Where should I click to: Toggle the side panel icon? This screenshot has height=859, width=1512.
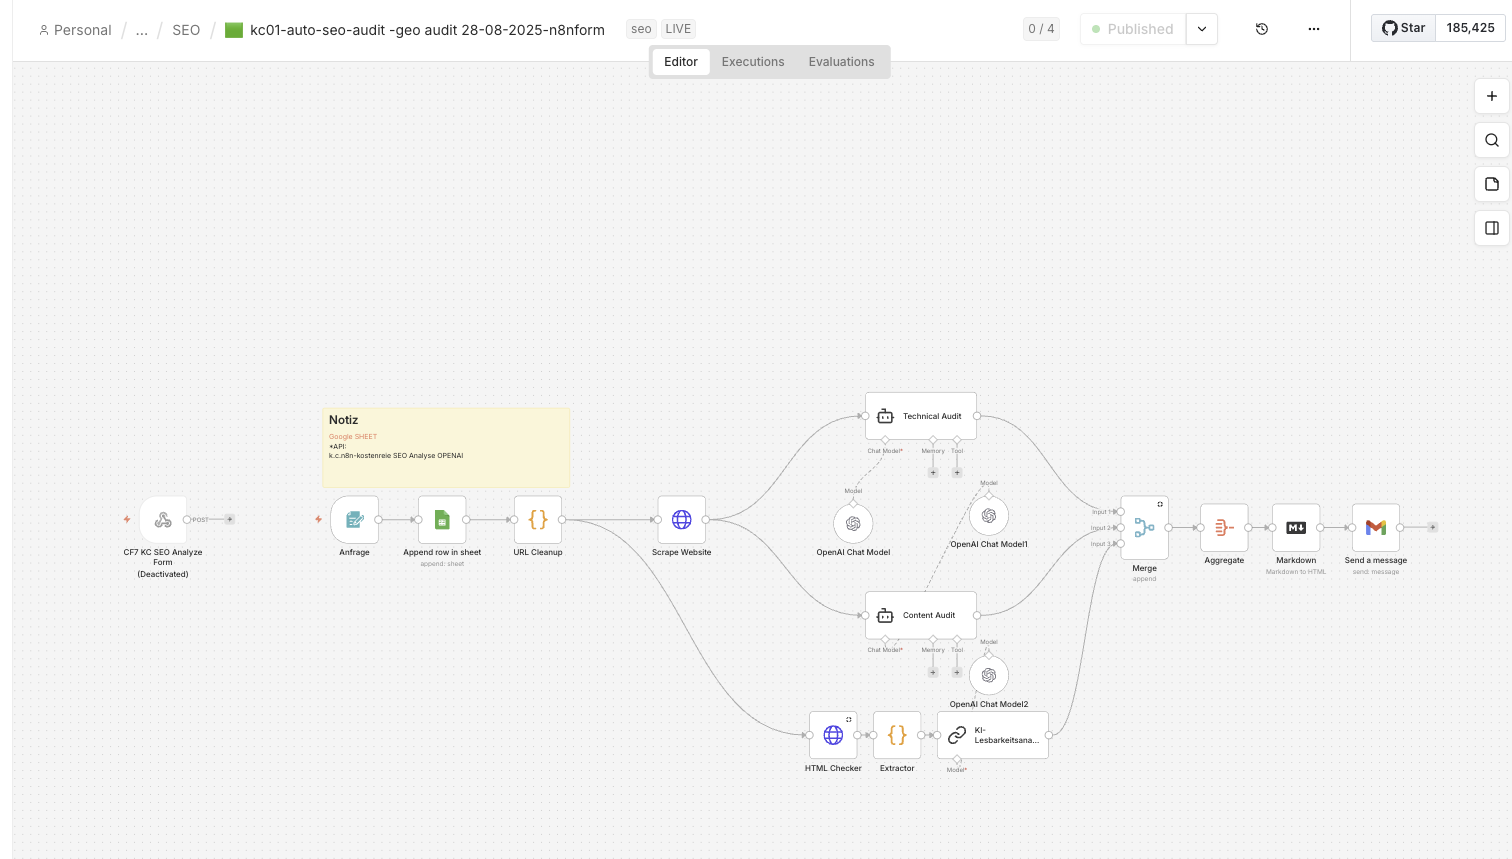(x=1492, y=228)
